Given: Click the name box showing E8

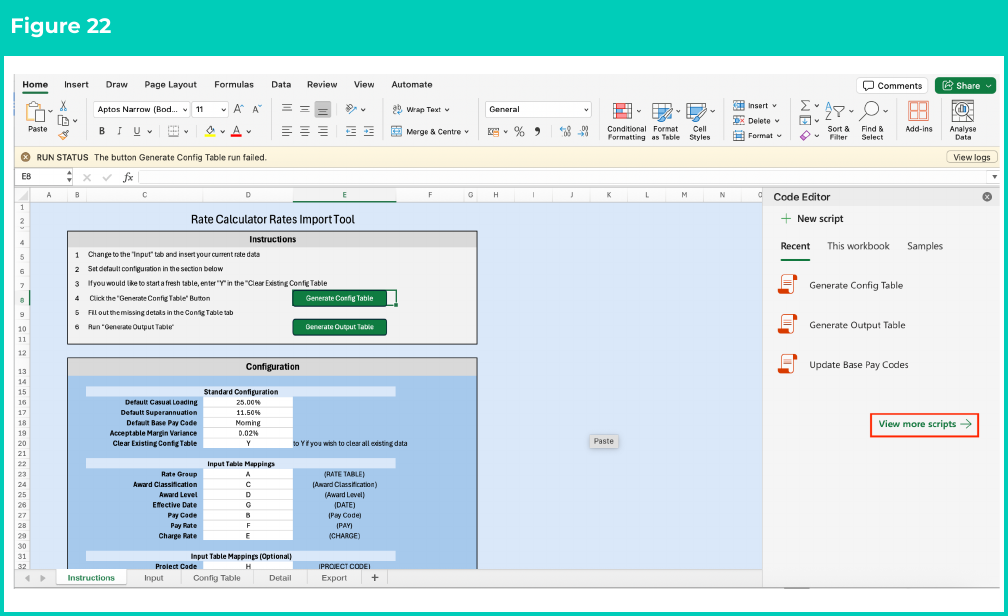Looking at the screenshot, I should 42,176.
